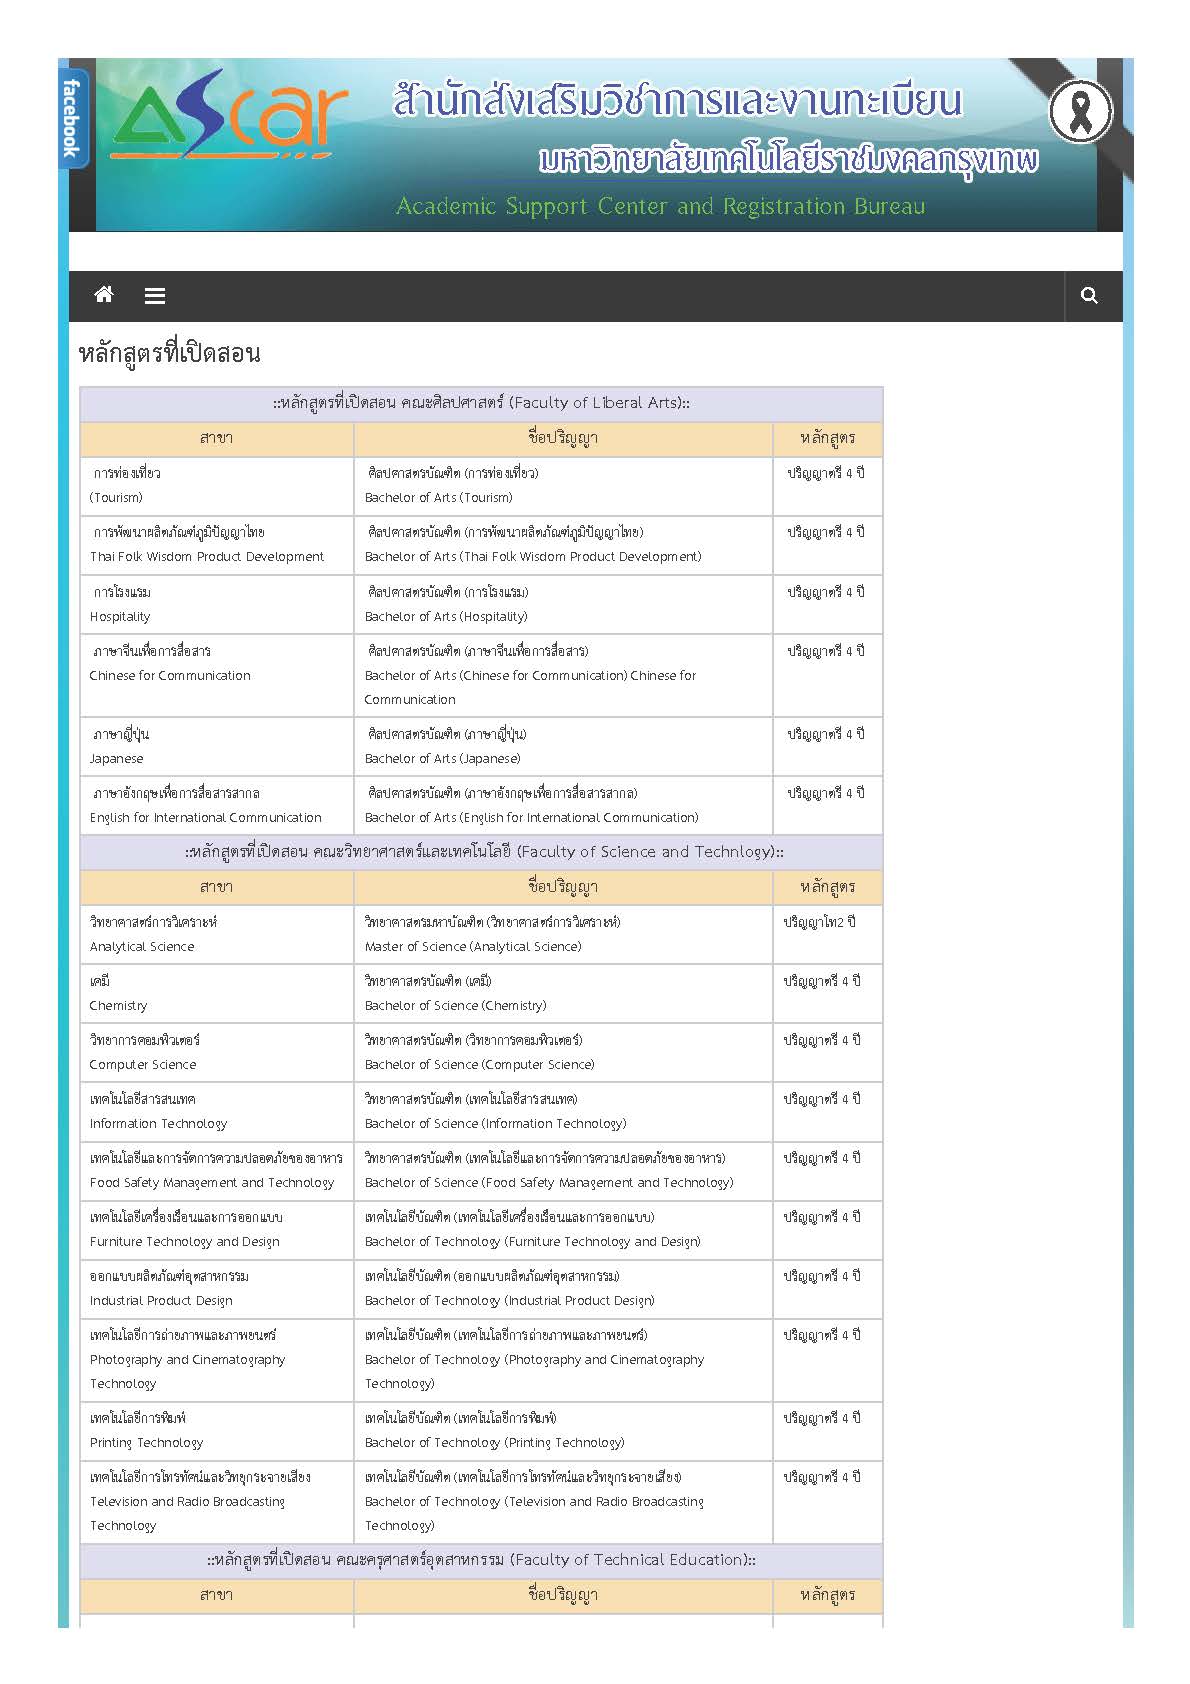Click the search magnifier icon

point(1089,296)
